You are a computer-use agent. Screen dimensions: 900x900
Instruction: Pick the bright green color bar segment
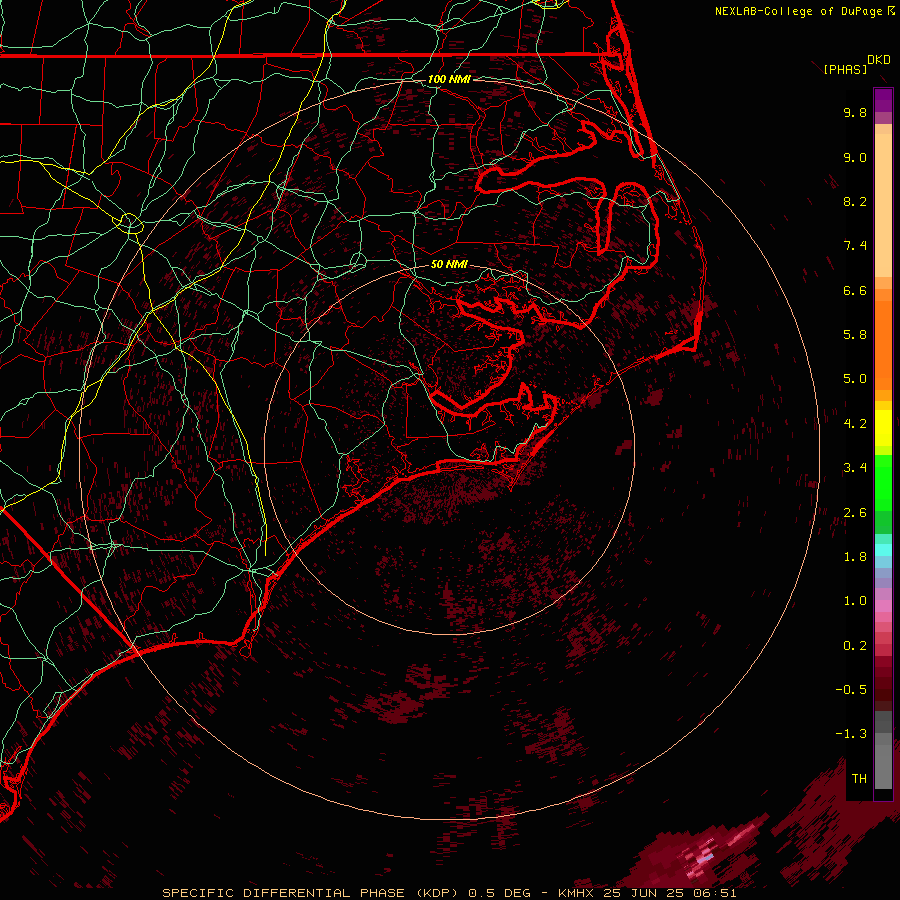[883, 482]
